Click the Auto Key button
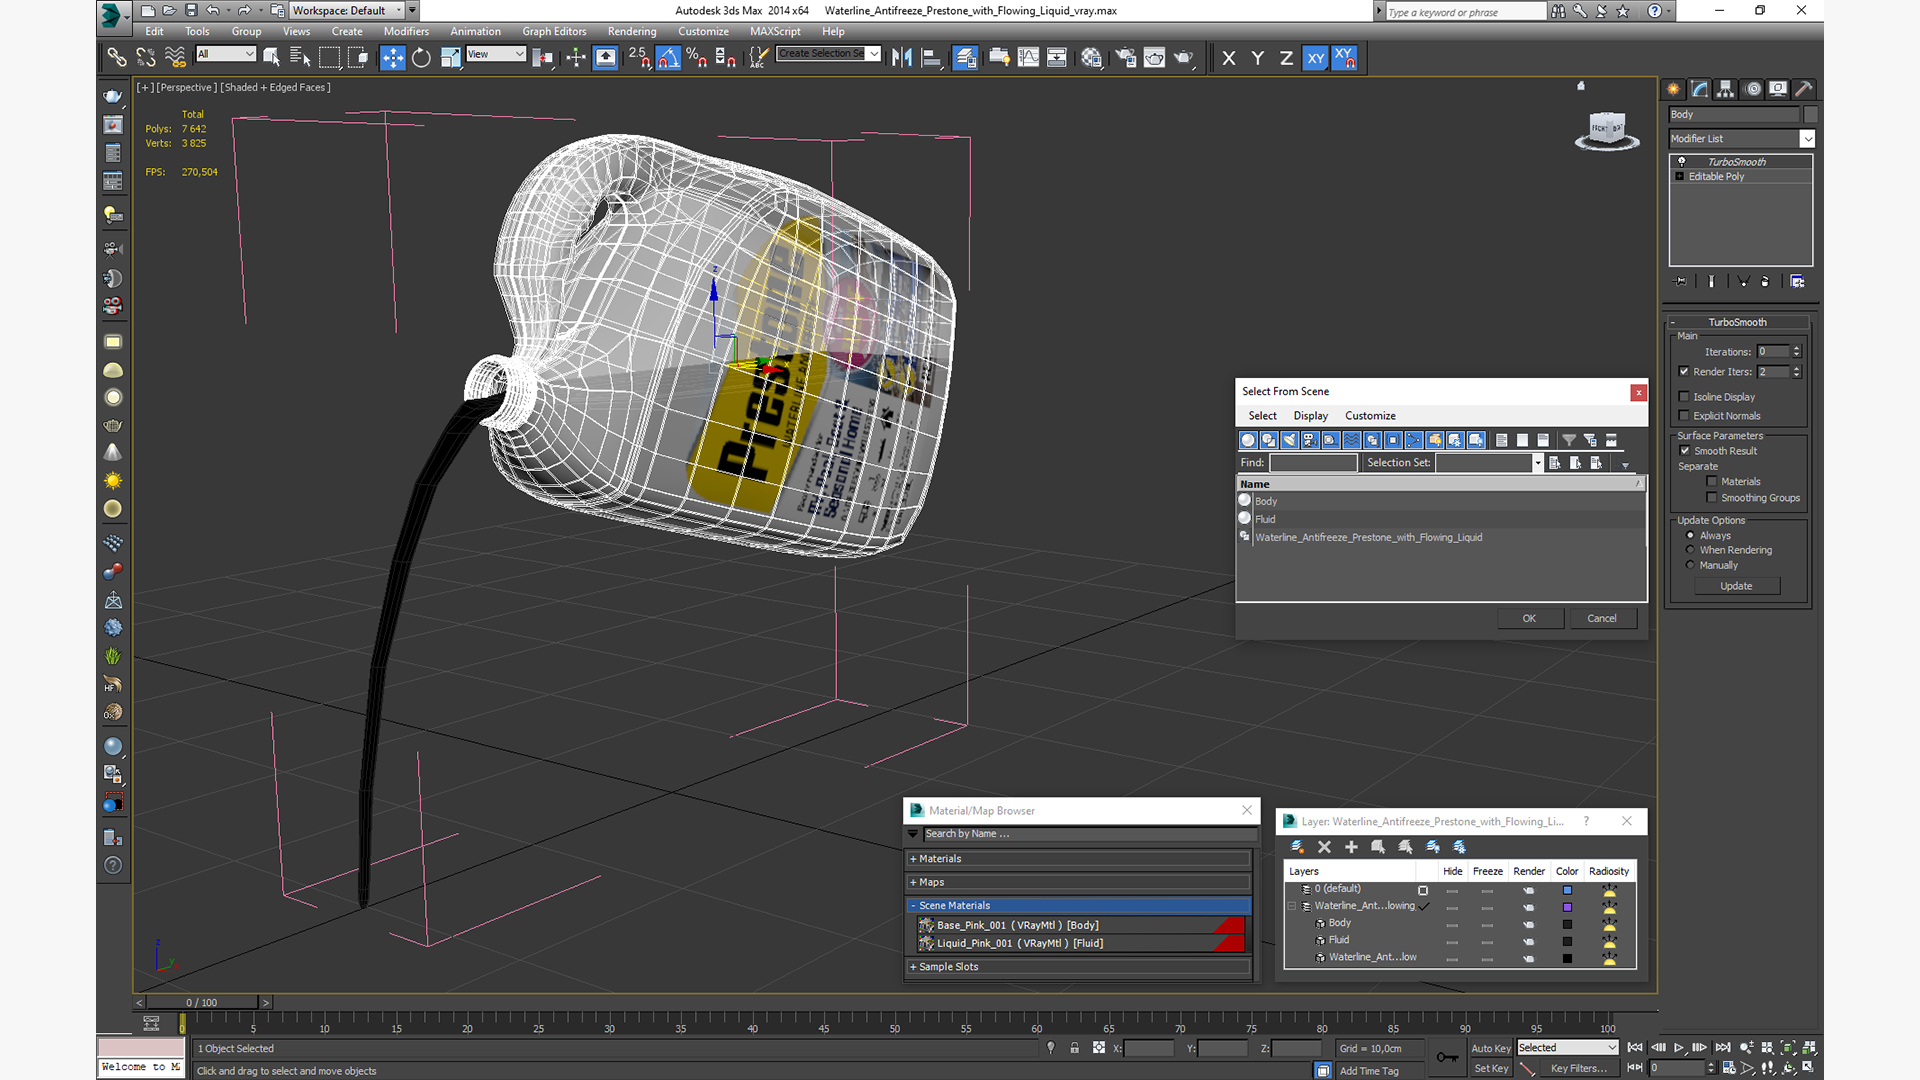The height and width of the screenshot is (1080, 1920). [x=1490, y=1048]
